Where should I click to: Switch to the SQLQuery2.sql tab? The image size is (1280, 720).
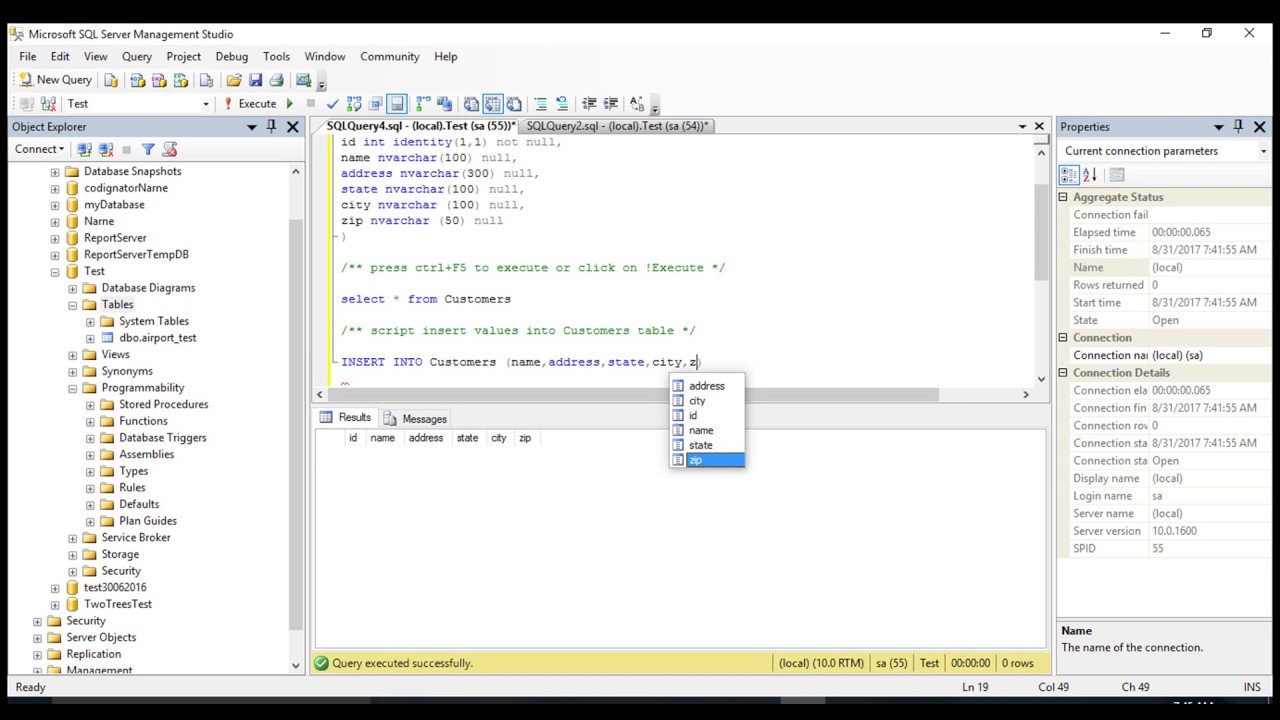pos(616,126)
